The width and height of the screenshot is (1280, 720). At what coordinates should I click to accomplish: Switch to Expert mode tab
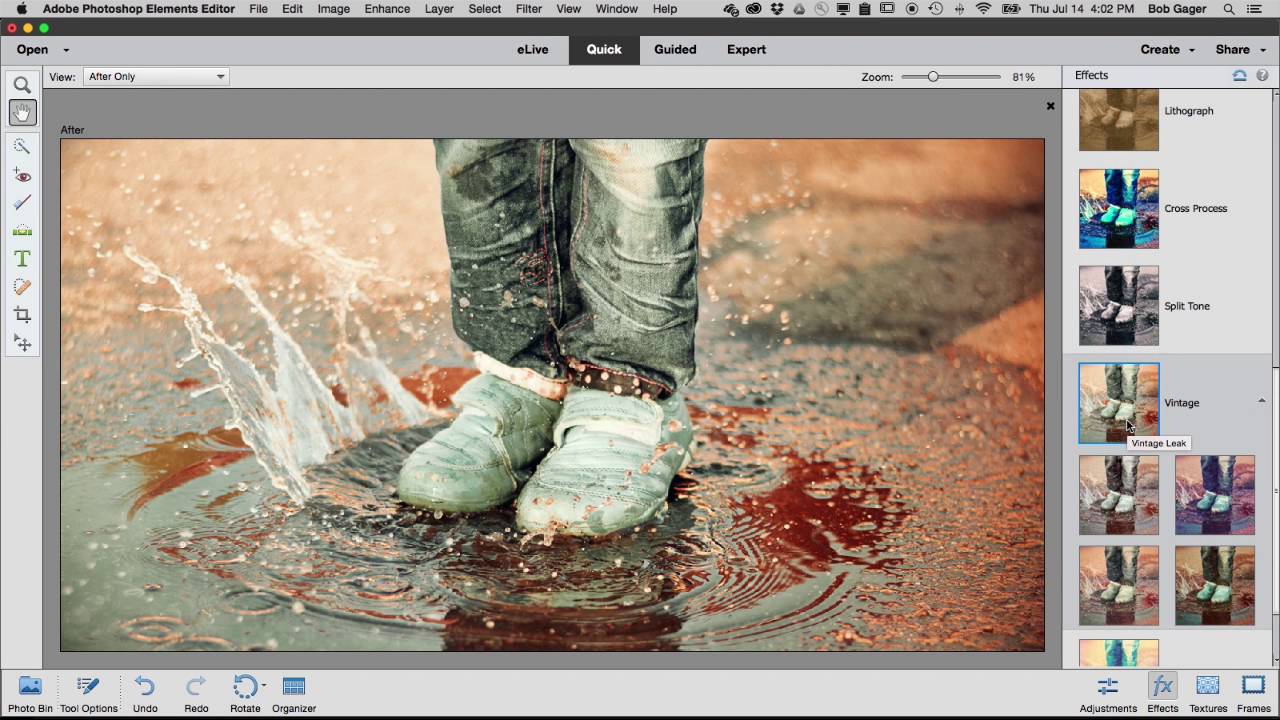pyautogui.click(x=746, y=49)
